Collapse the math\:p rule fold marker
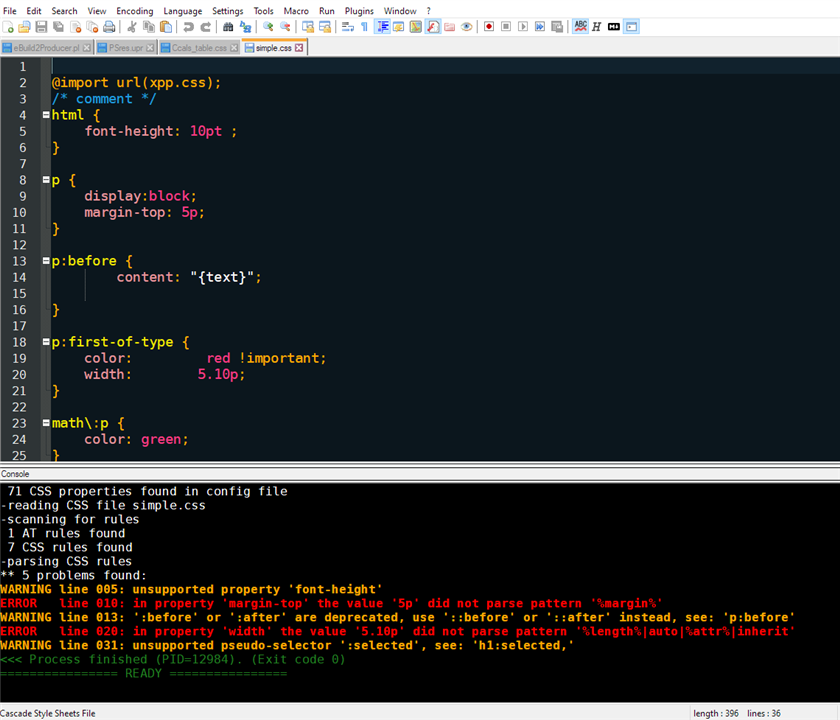This screenshot has width=840, height=720. pyautogui.click(x=46, y=423)
